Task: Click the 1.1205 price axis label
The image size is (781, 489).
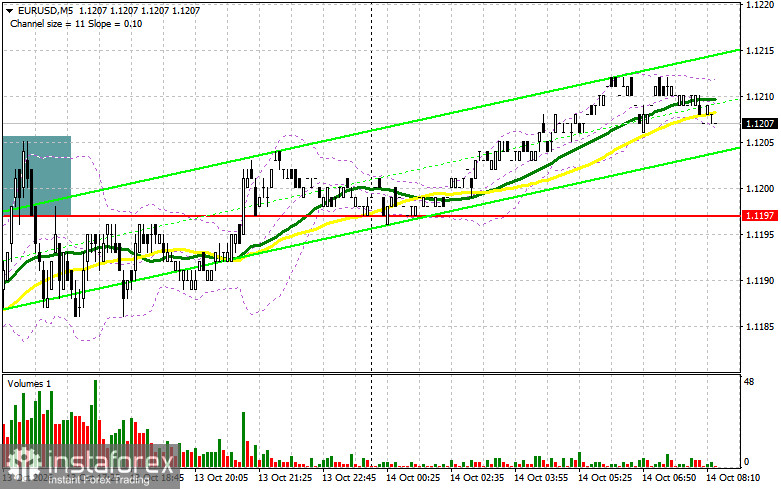Action: point(760,143)
